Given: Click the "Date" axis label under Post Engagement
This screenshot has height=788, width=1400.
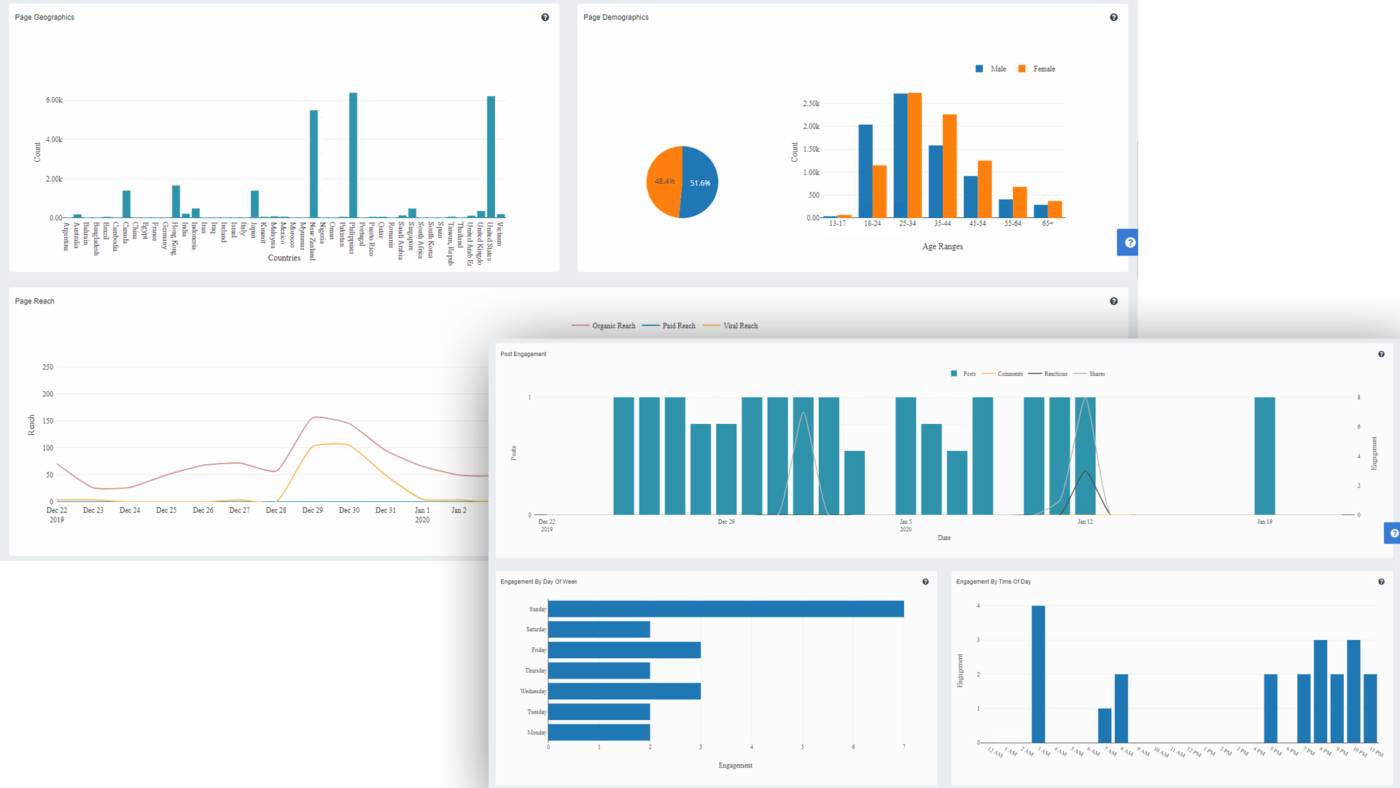Looking at the screenshot, I should coord(944,538).
